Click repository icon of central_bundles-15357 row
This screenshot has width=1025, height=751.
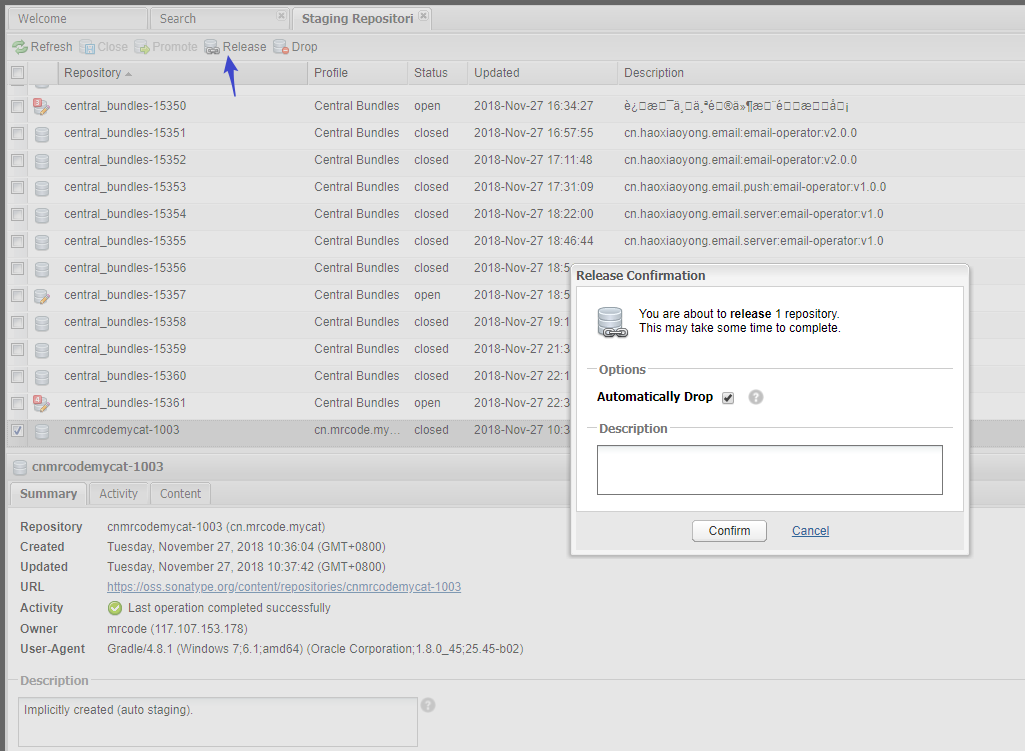pyautogui.click(x=42, y=295)
